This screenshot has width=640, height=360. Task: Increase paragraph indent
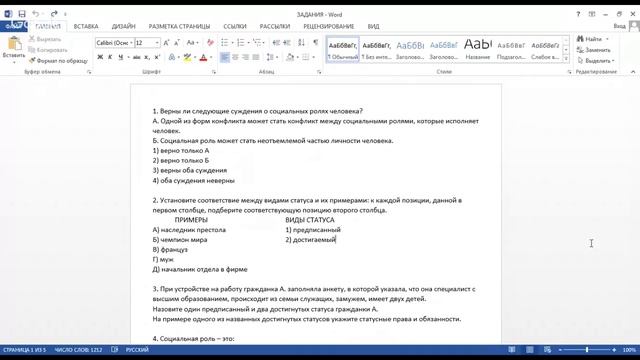(287, 42)
